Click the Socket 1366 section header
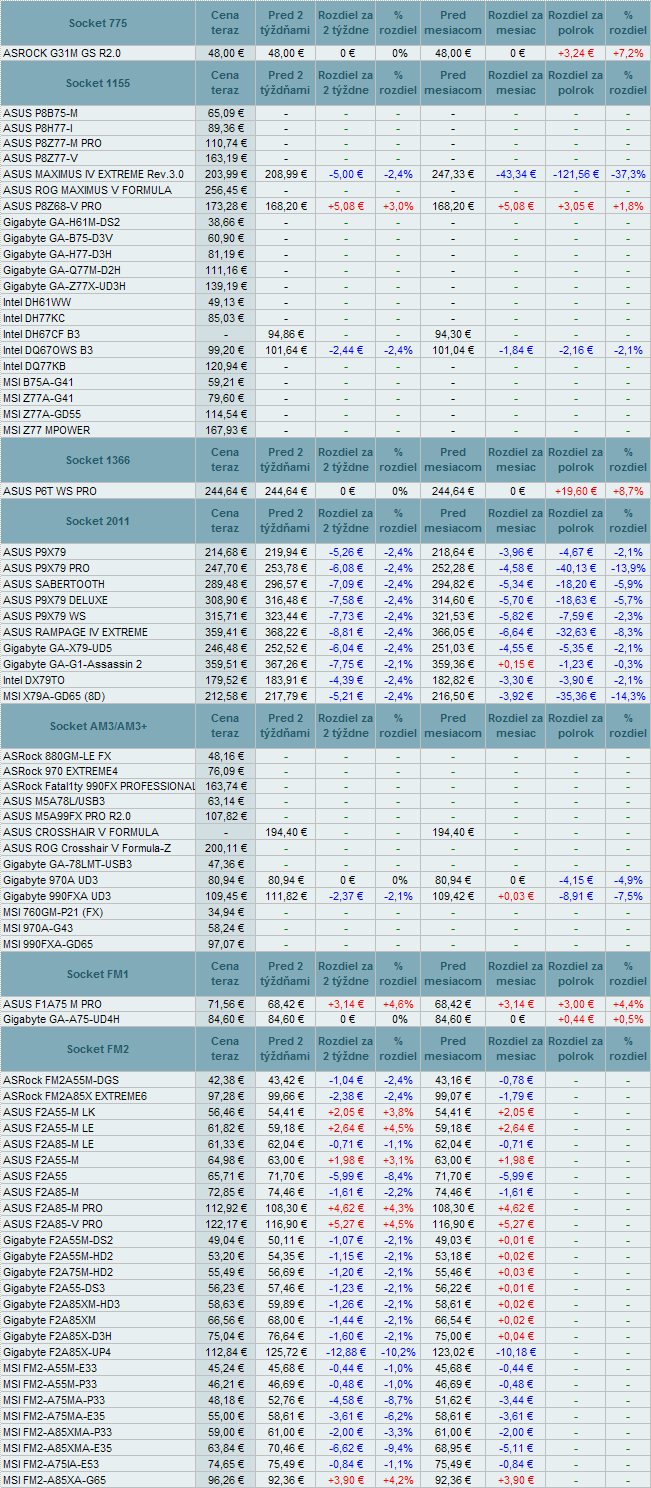651x1488 pixels. [98, 460]
